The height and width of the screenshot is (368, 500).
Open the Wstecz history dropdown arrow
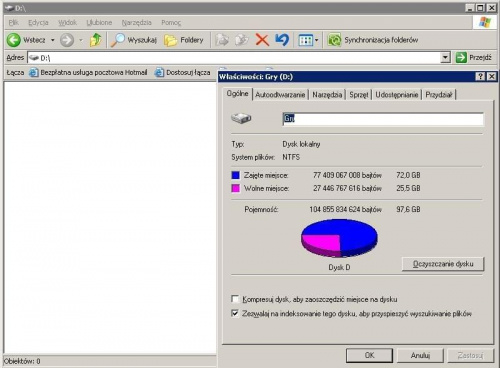coord(53,40)
